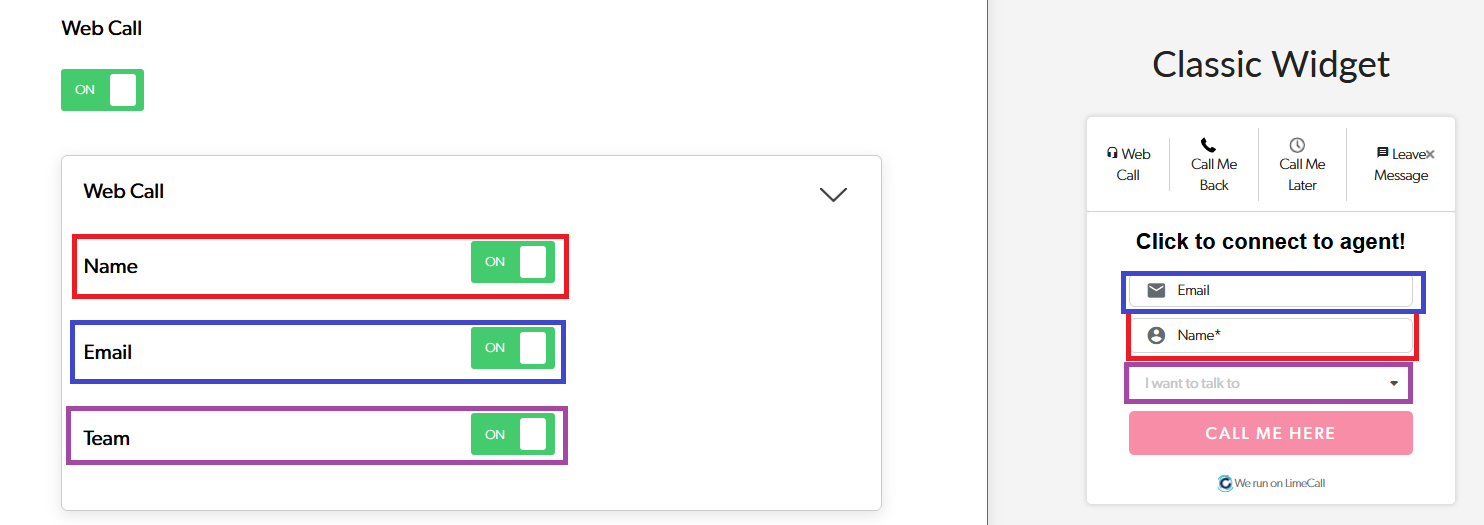Click the headset icon on Web Call tab
The height and width of the screenshot is (525, 1484).
click(1112, 154)
